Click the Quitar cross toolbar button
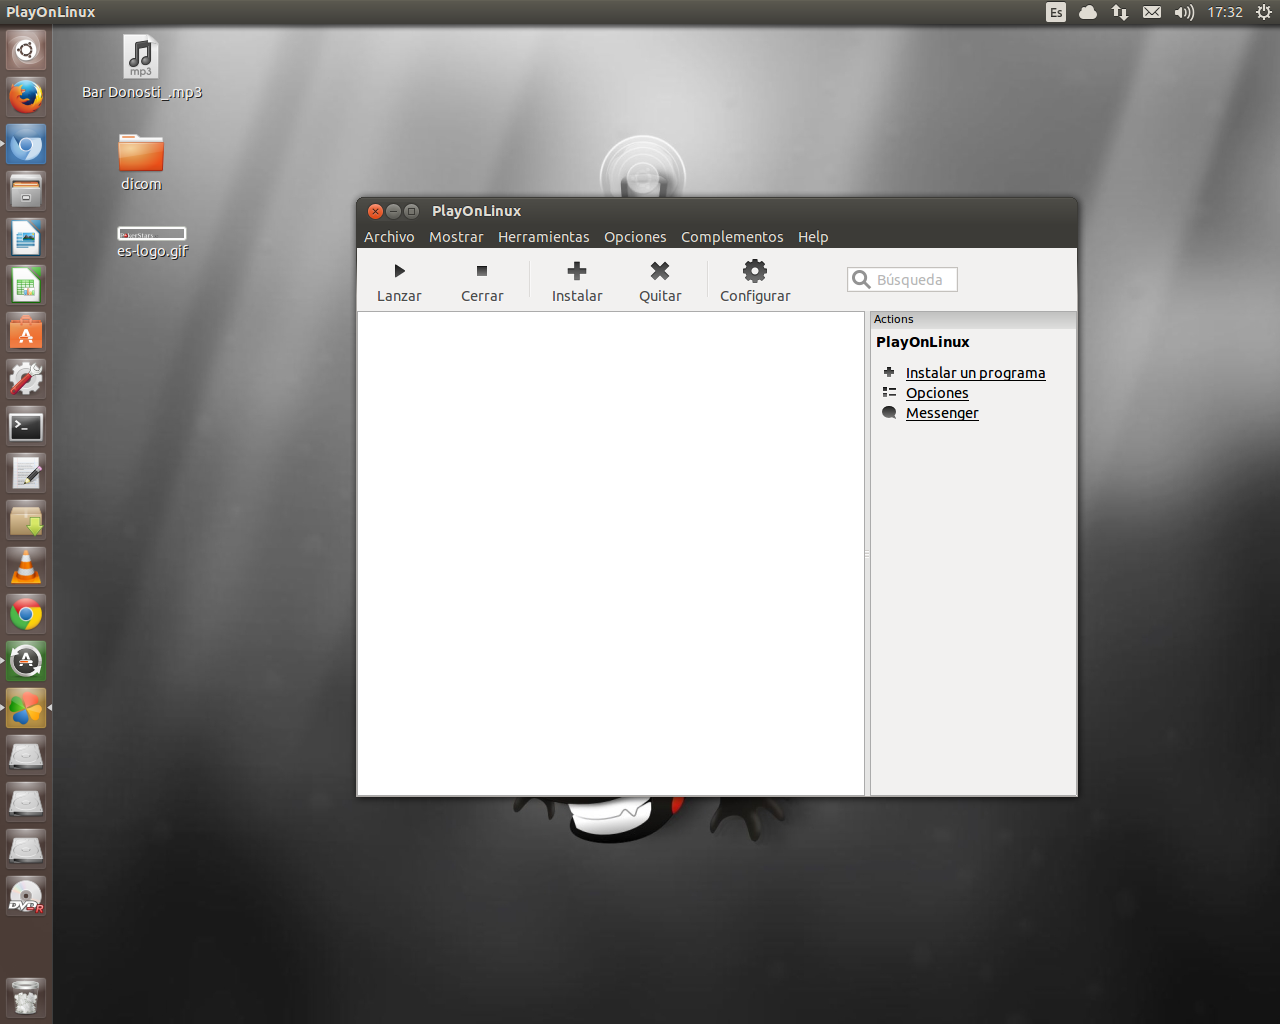The height and width of the screenshot is (1024, 1280). [660, 281]
